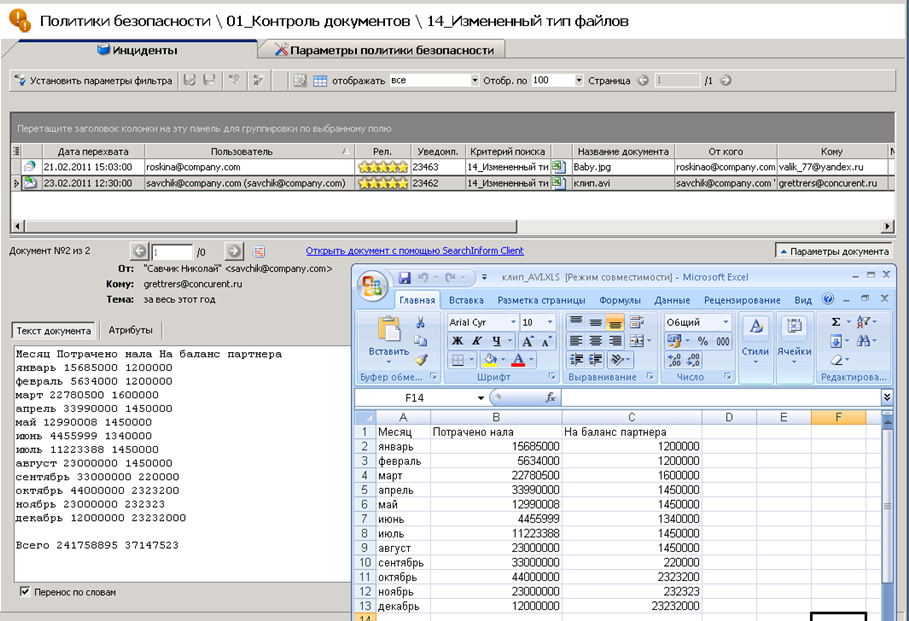
Task: Open the Отобр. по 100 dropdown
Action: coord(578,80)
